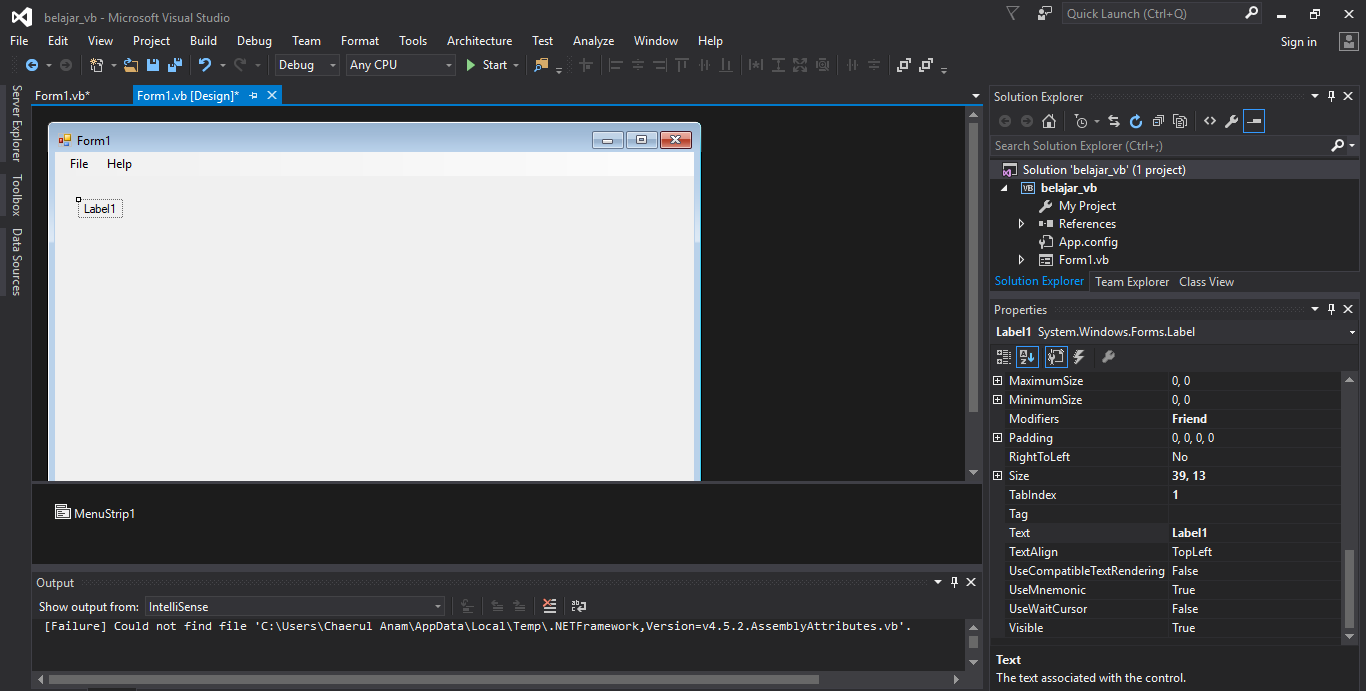Click the Home icon in Solution Explorer
Screen dimensions: 1366x691
click(1049, 121)
